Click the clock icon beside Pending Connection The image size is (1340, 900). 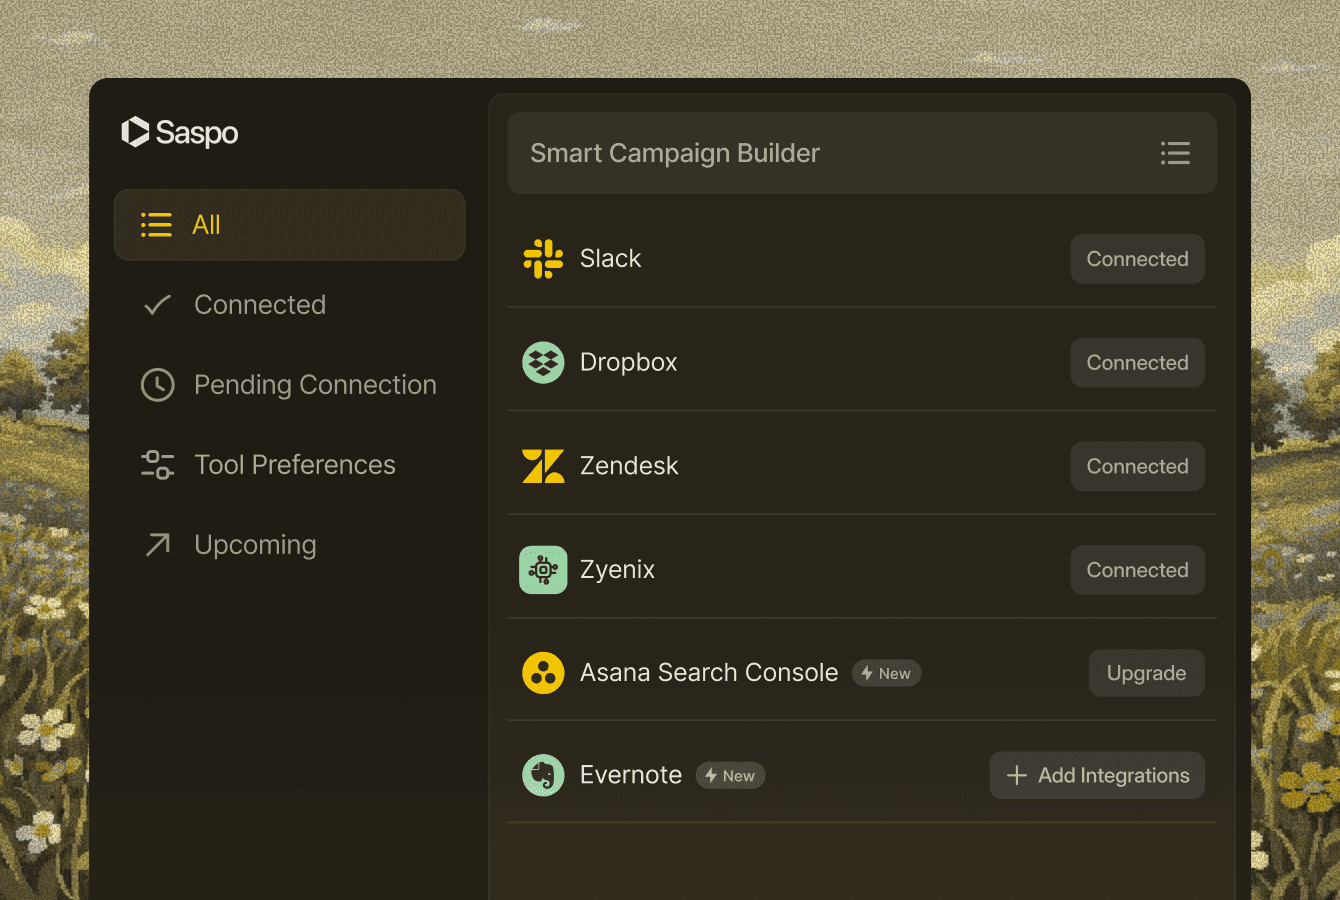click(x=157, y=384)
